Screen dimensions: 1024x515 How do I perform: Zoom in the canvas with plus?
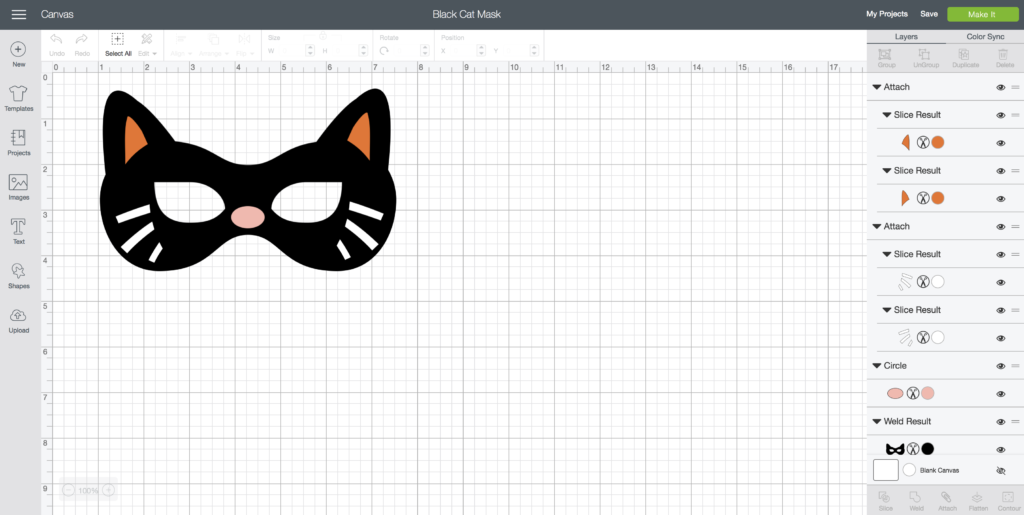click(109, 490)
